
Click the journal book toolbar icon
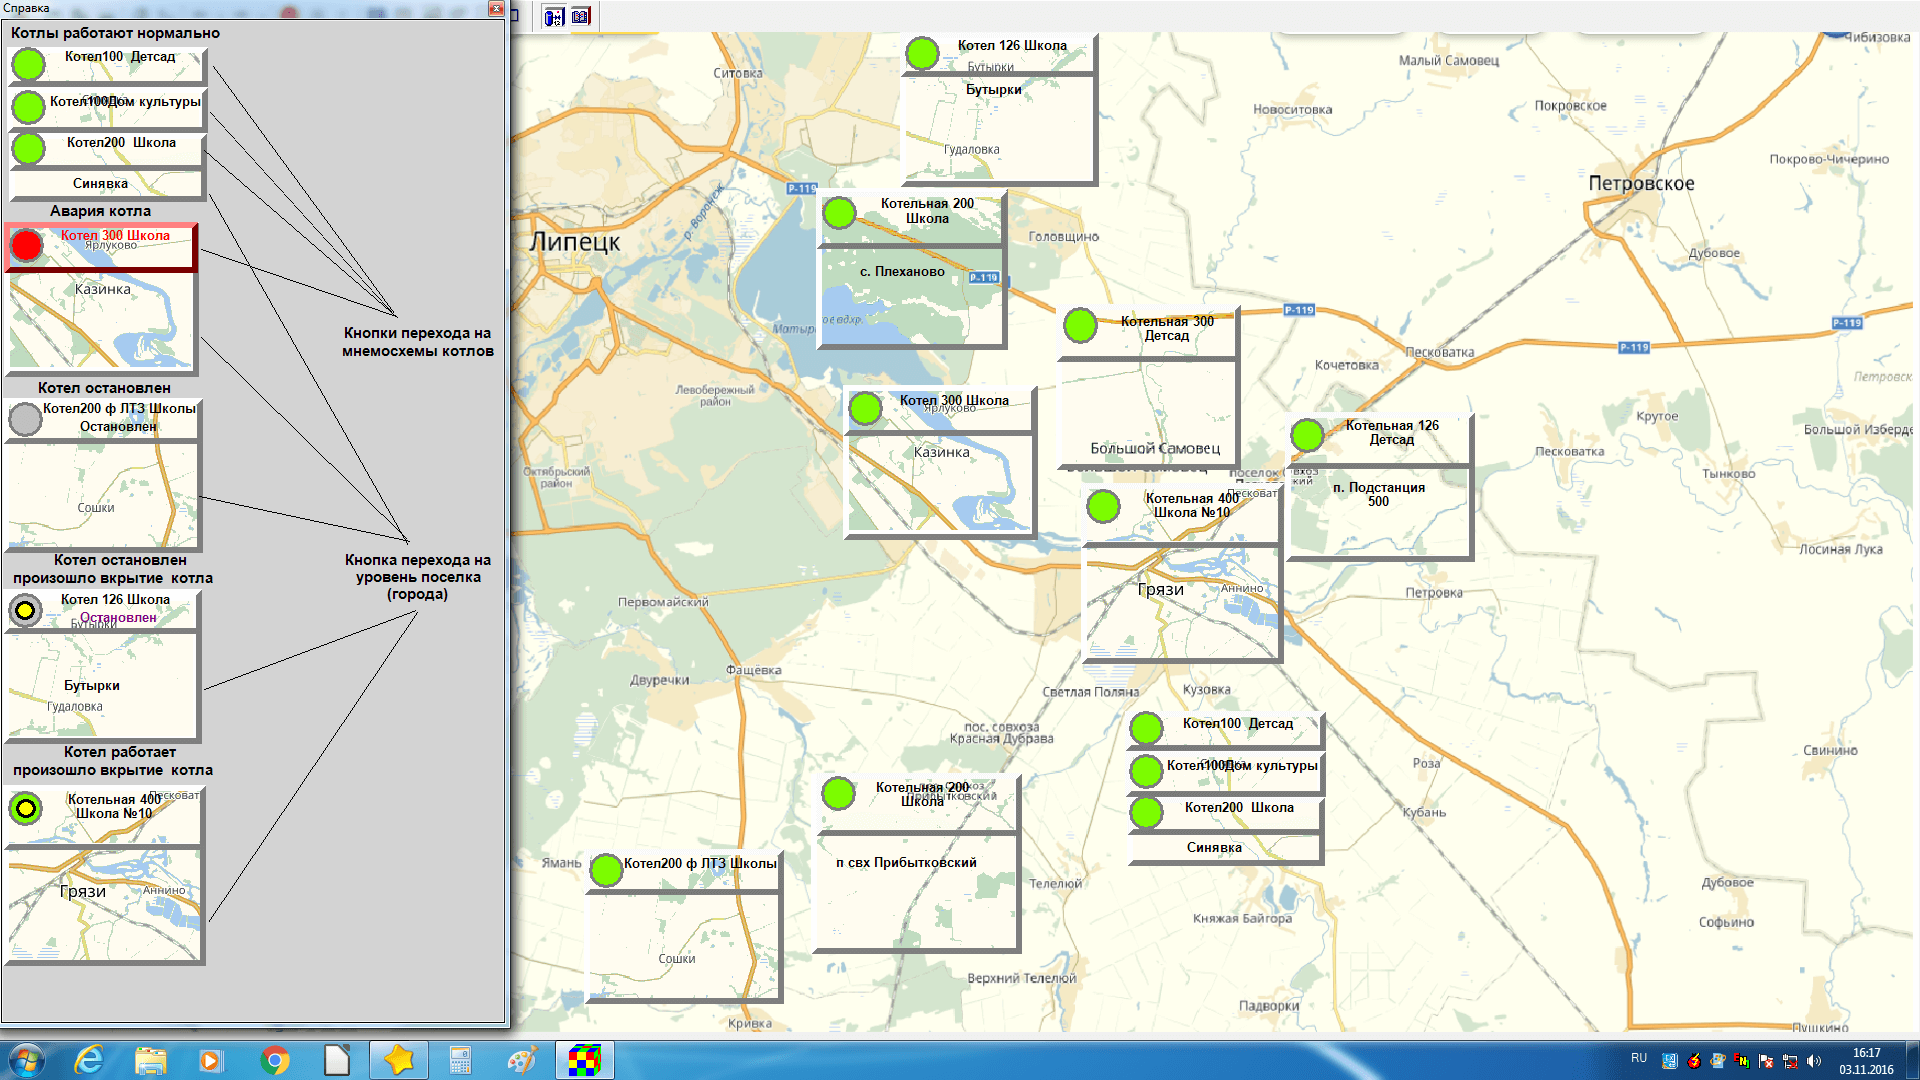pos(581,16)
